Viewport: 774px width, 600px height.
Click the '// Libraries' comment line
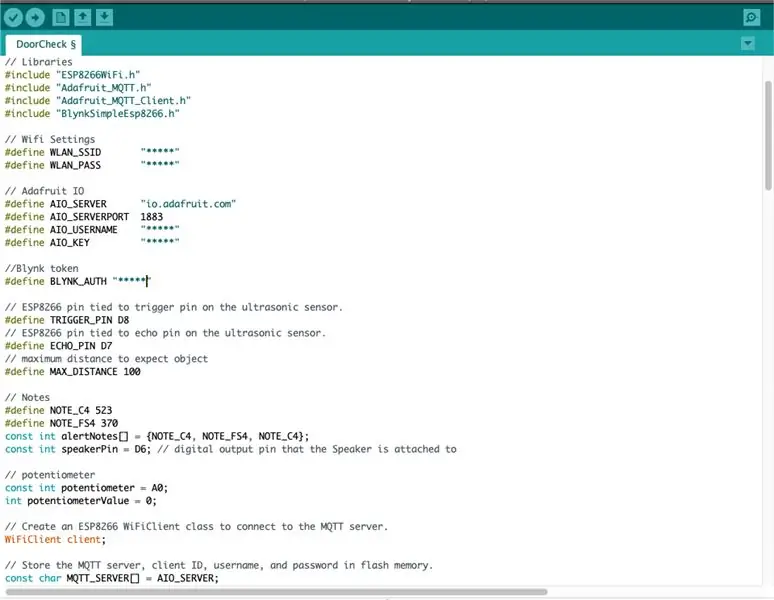[x=39, y=62]
